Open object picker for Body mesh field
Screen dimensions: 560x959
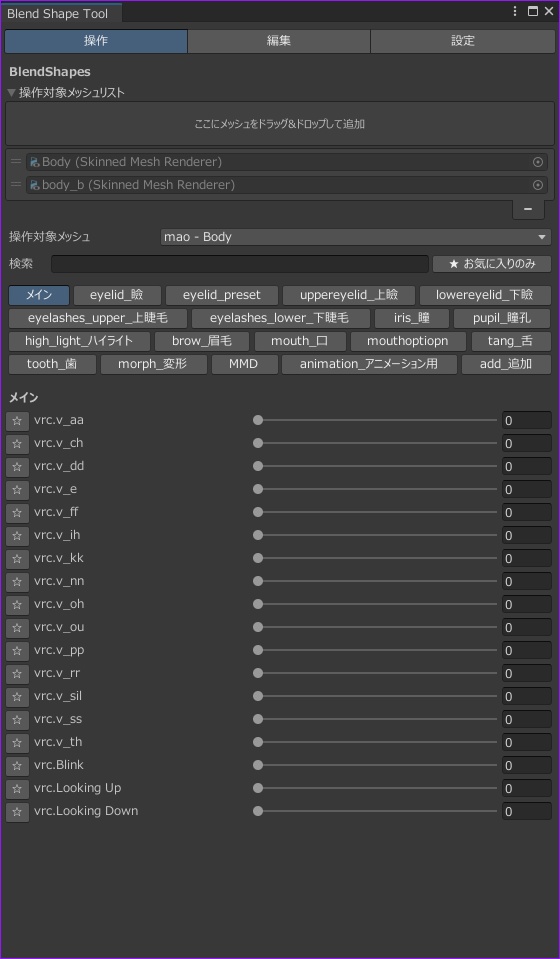pyautogui.click(x=538, y=162)
